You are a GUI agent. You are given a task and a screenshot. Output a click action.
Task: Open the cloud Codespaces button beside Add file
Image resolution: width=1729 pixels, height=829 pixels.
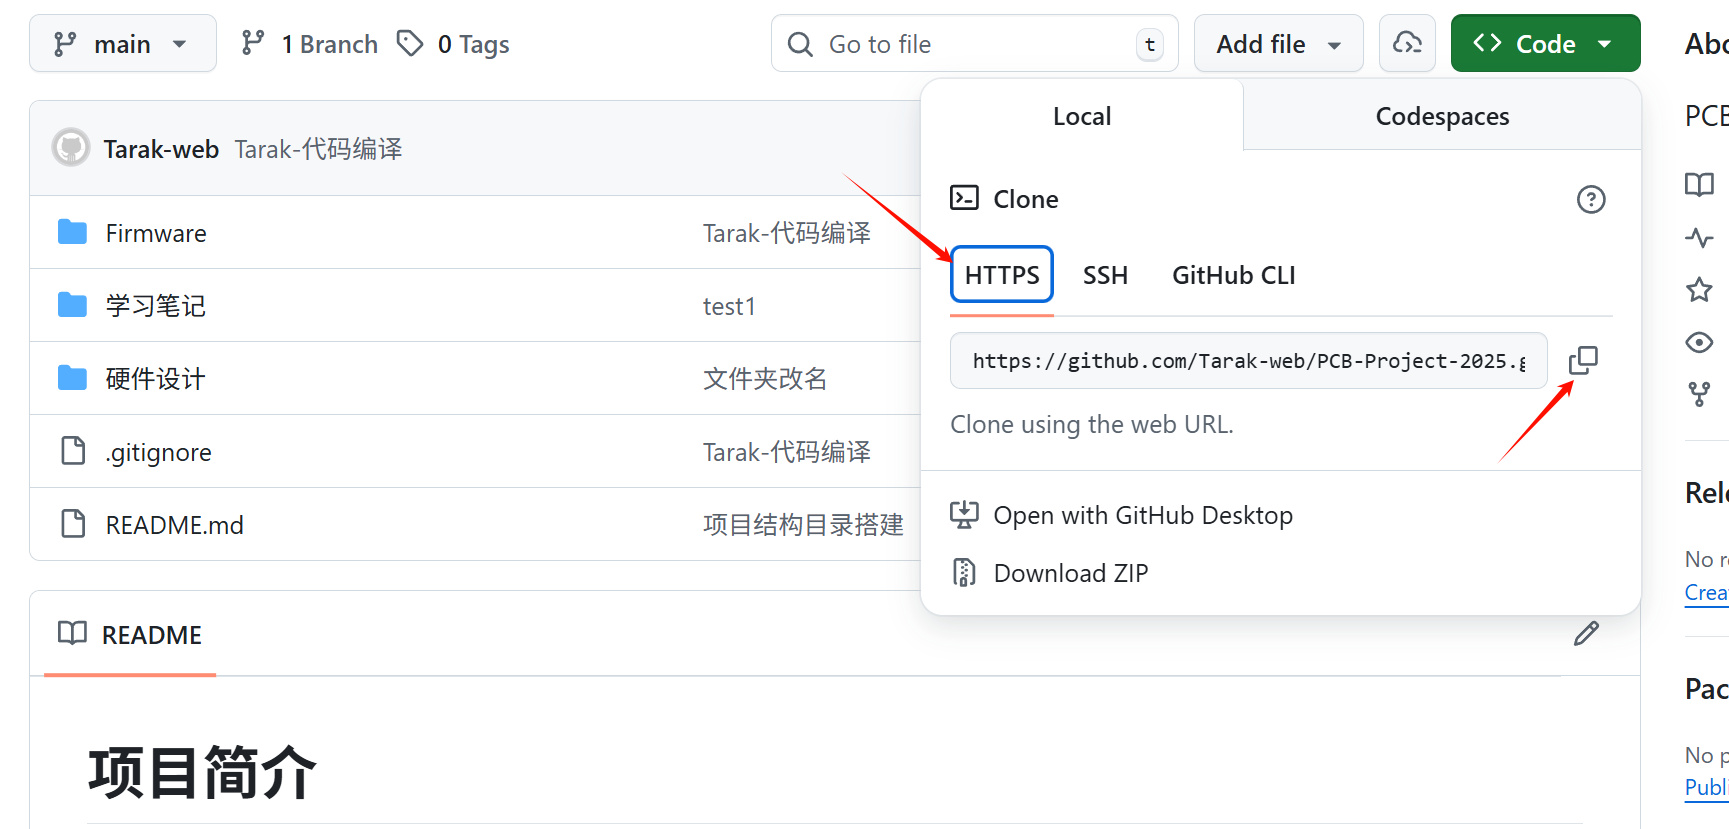click(1407, 43)
